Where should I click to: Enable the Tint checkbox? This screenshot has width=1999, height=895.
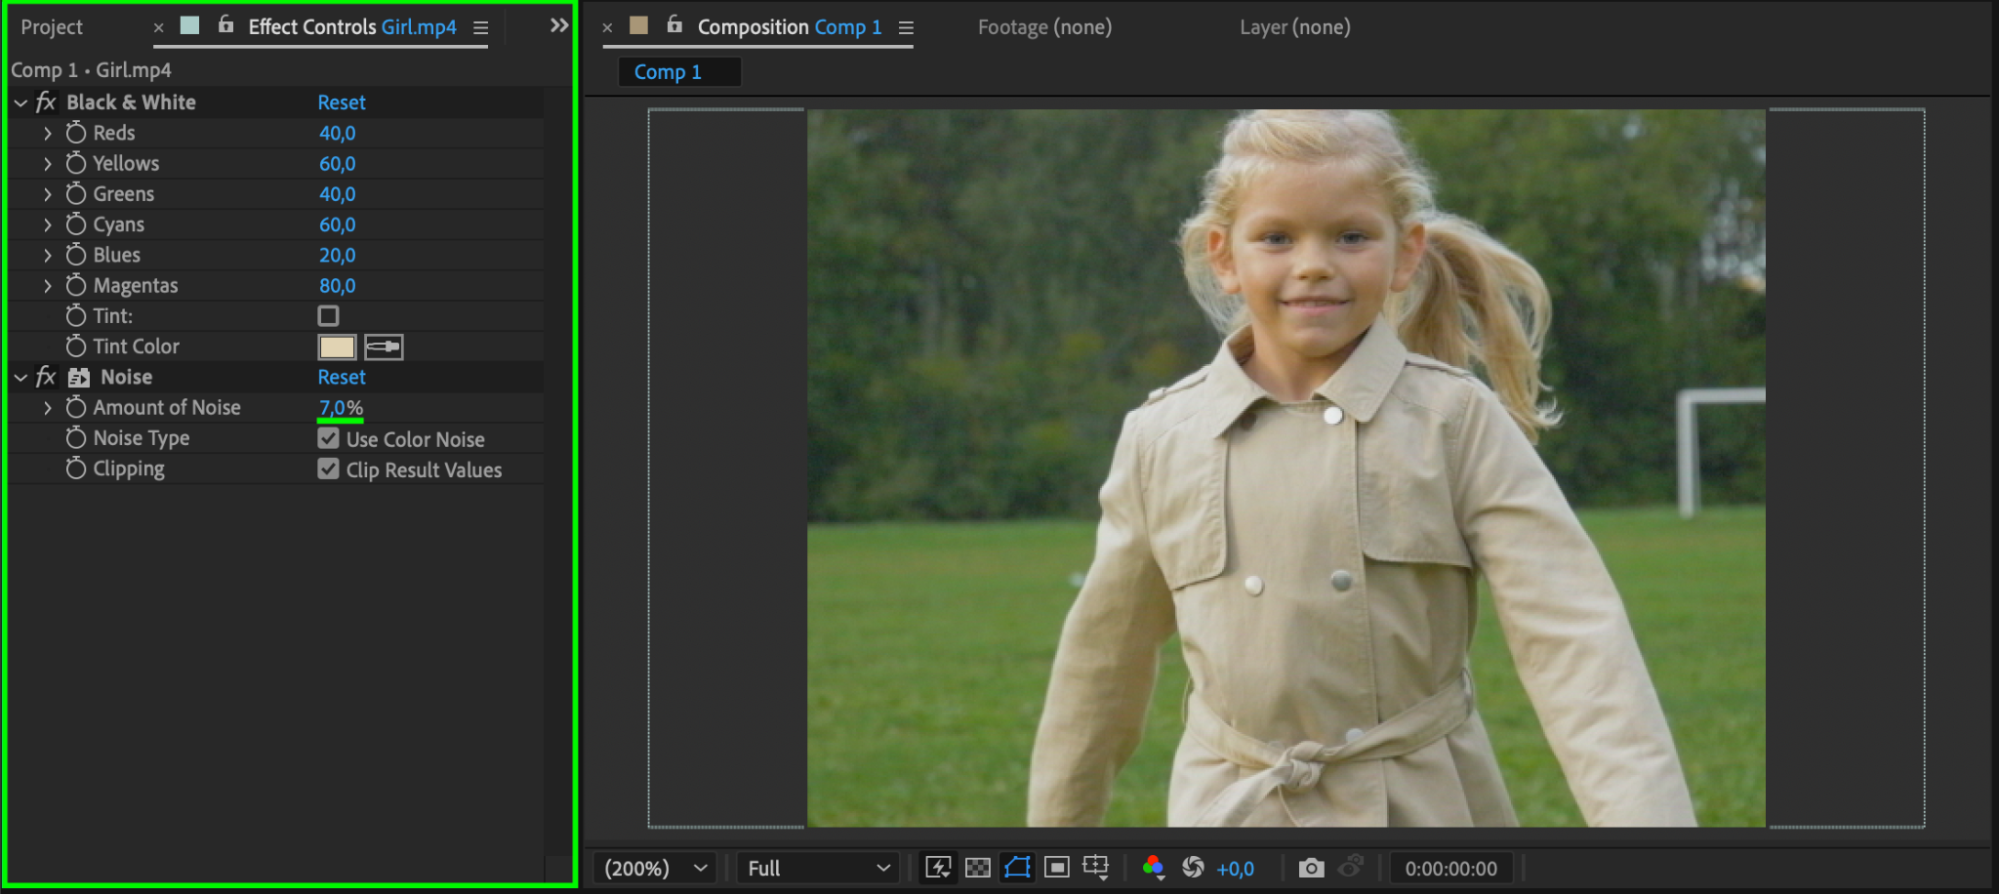click(x=328, y=316)
